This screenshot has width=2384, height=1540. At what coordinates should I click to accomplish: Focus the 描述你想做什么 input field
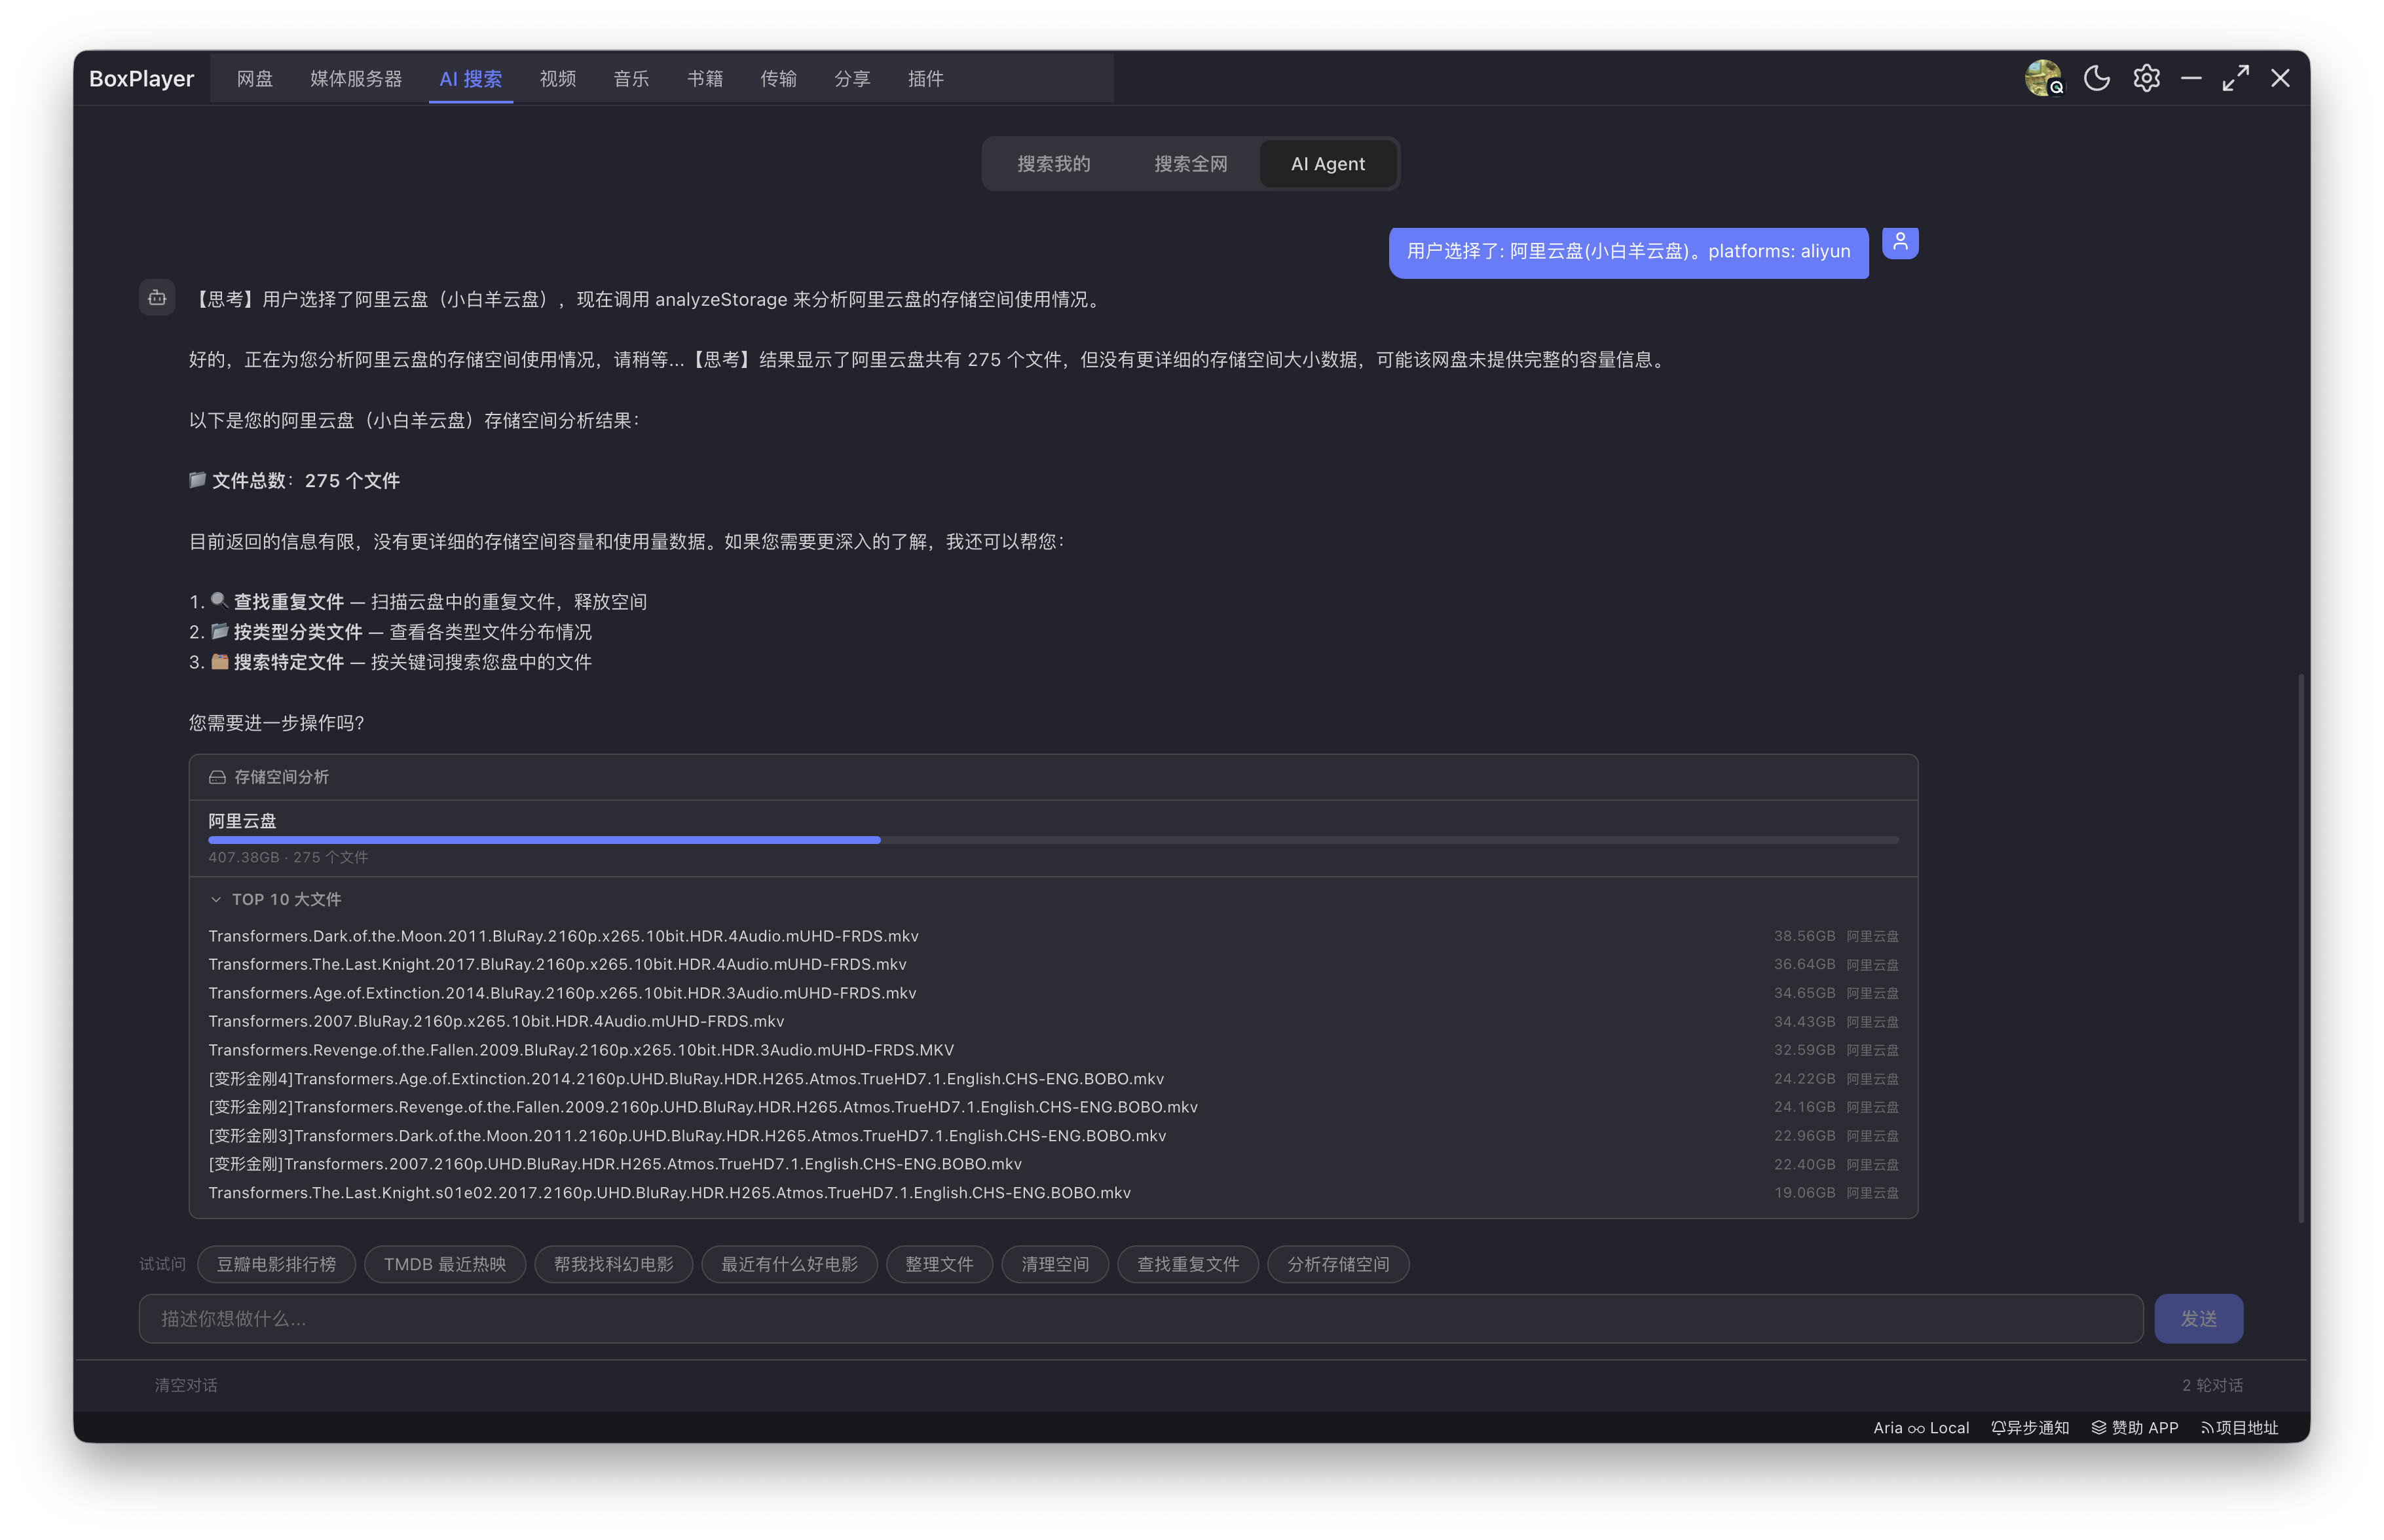click(x=1141, y=1319)
